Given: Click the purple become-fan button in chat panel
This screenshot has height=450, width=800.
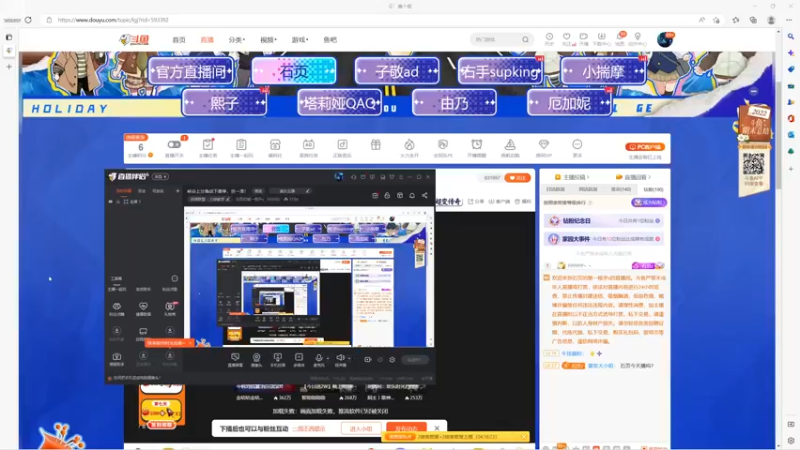Looking at the screenshot, I should pyautogui.click(x=648, y=203).
